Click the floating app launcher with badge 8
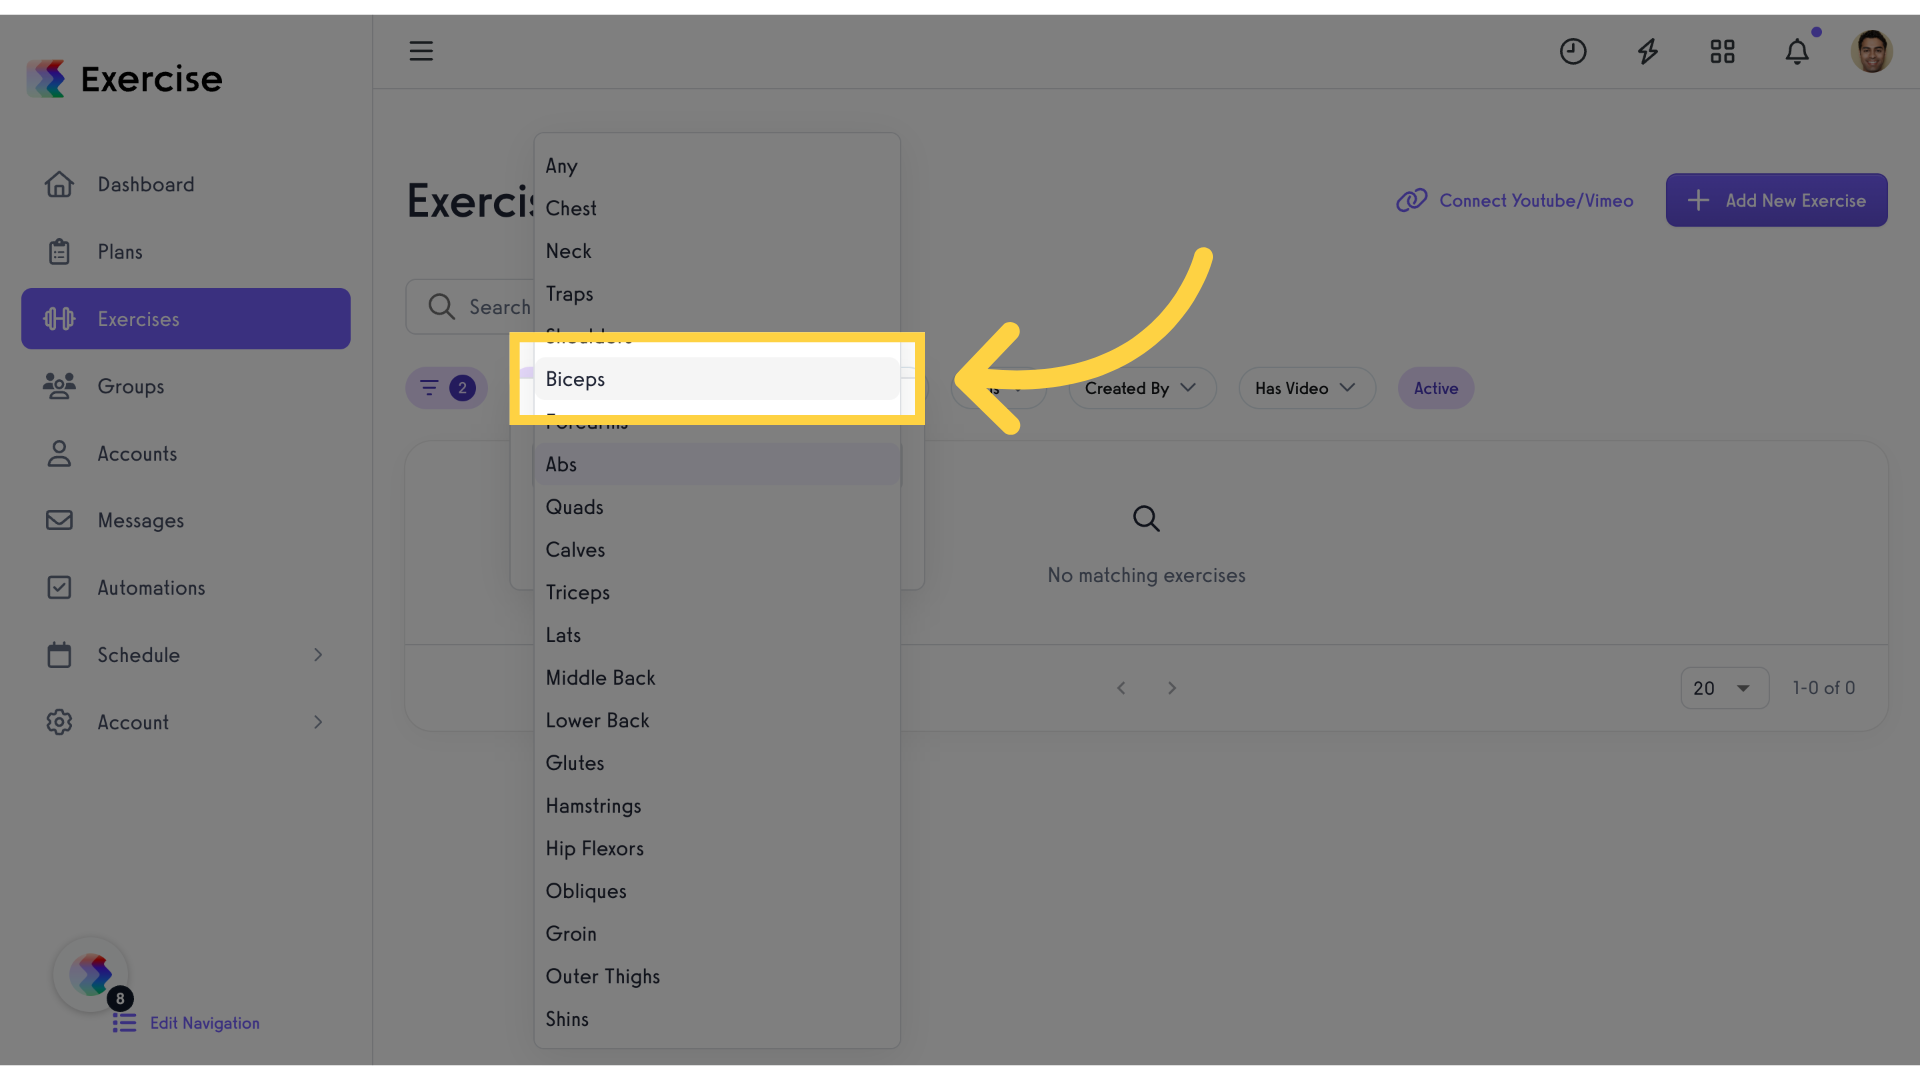The height and width of the screenshot is (1080, 1920). (x=92, y=975)
